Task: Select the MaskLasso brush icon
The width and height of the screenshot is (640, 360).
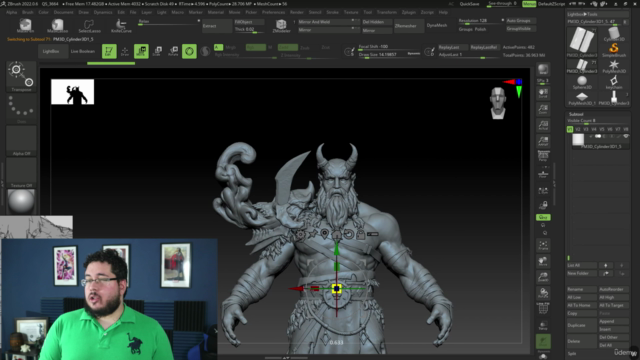Action: (x=58, y=25)
